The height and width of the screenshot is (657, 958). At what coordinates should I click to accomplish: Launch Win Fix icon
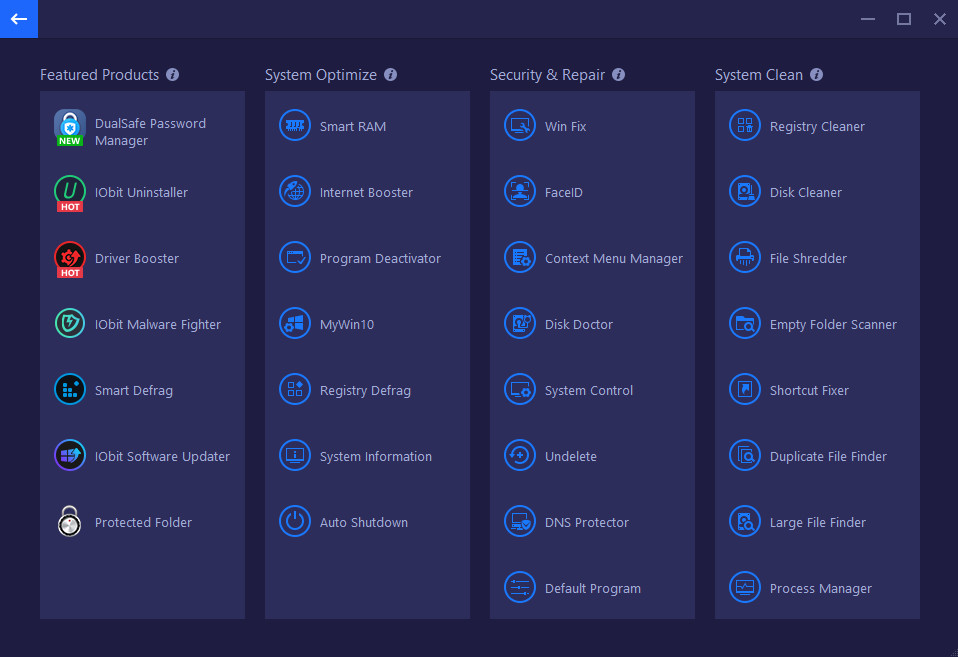tap(519, 125)
